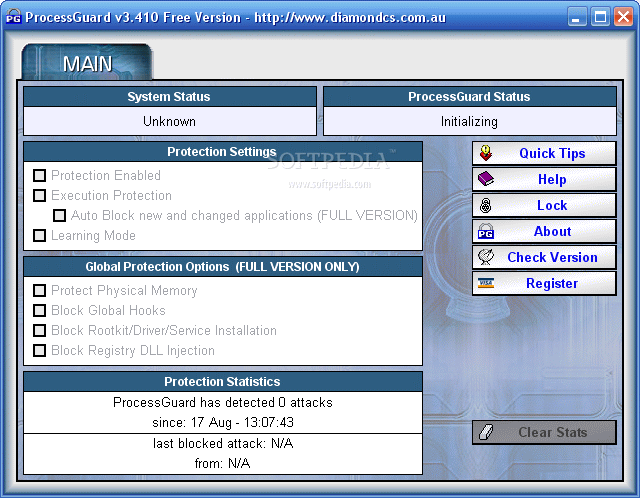Image resolution: width=640 pixels, height=498 pixels.
Task: Maximize the ProcessGuard window
Action: coord(600,17)
